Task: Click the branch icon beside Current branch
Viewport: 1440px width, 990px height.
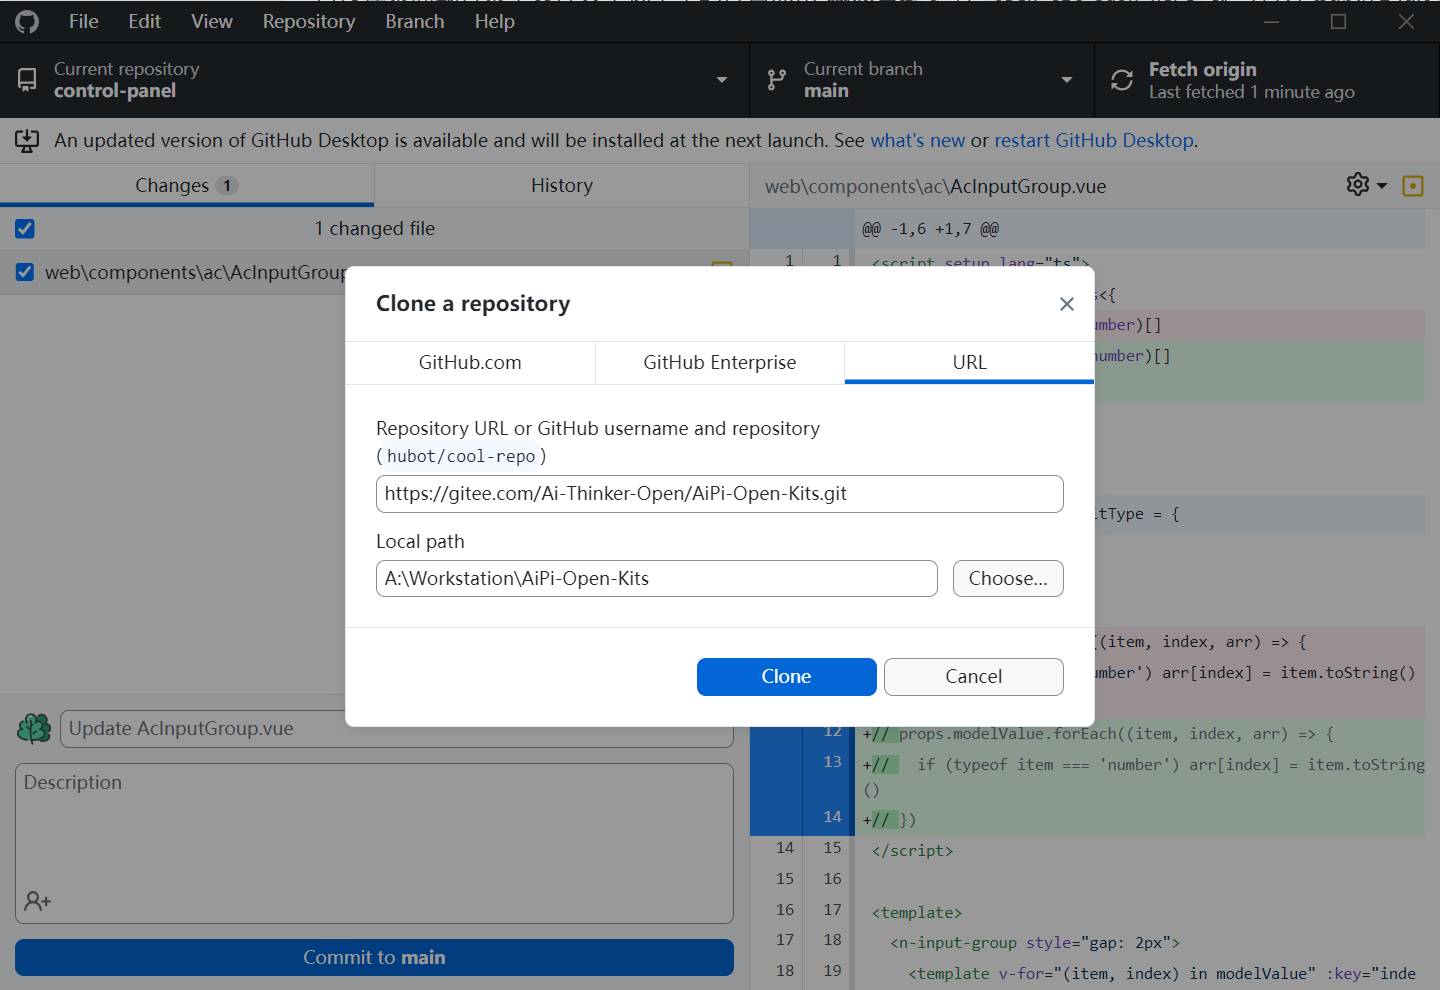Action: [776, 80]
